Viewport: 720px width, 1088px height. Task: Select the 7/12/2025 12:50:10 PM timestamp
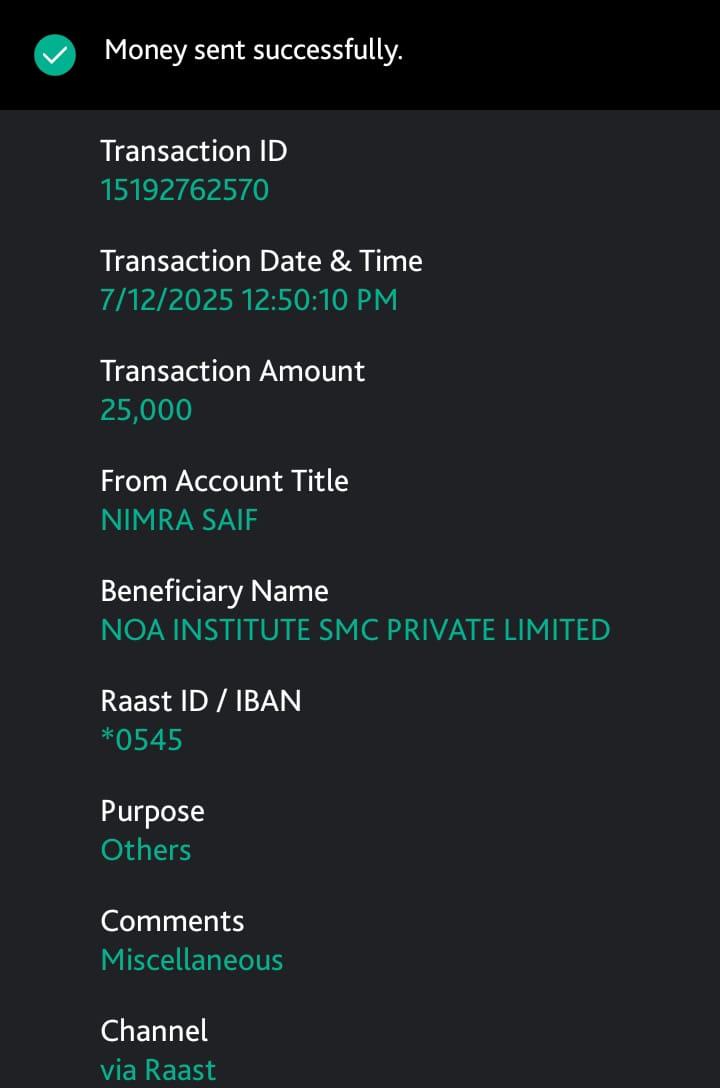[x=248, y=300]
